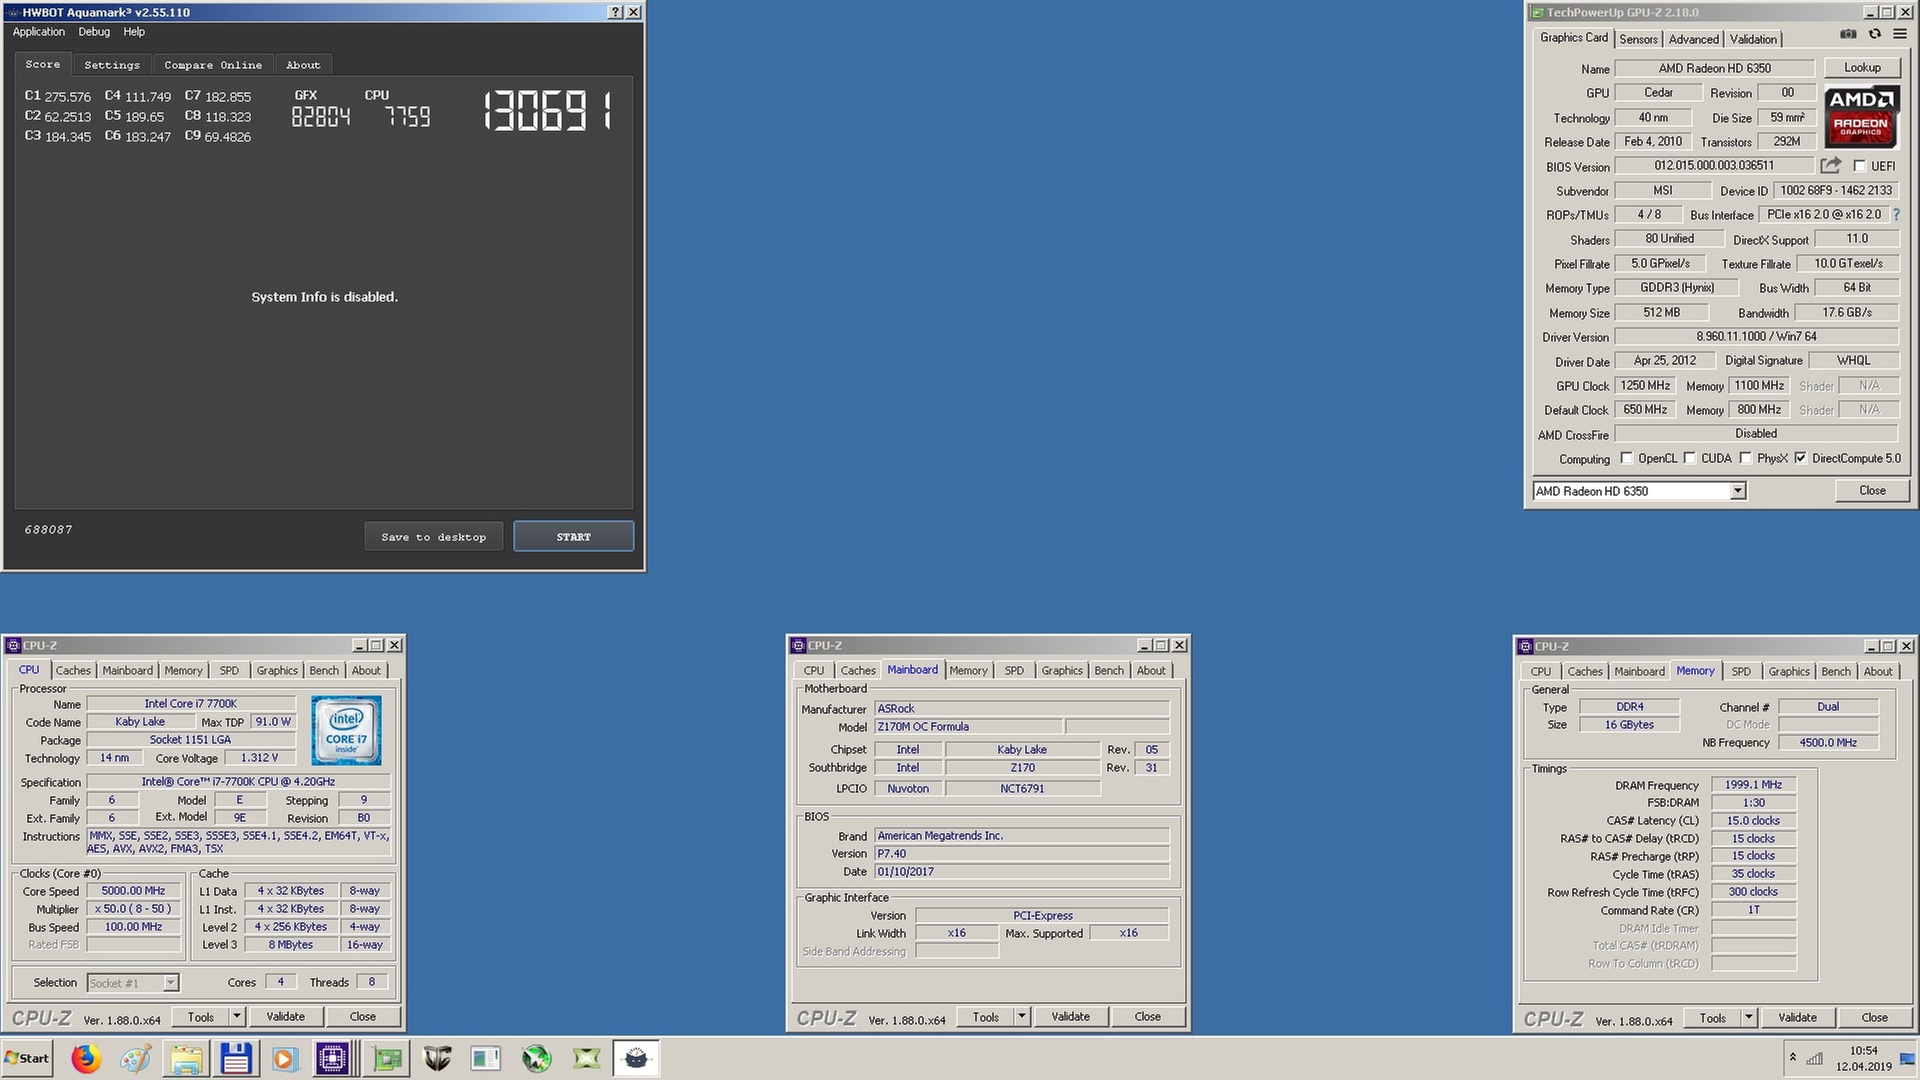Click the window-panel taskbar icon
Screen dimensions: 1920x1080
point(486,1058)
